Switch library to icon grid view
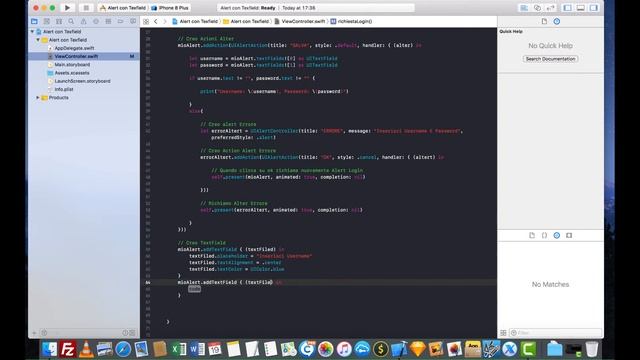The width and height of the screenshot is (640, 360). (x=503, y=333)
